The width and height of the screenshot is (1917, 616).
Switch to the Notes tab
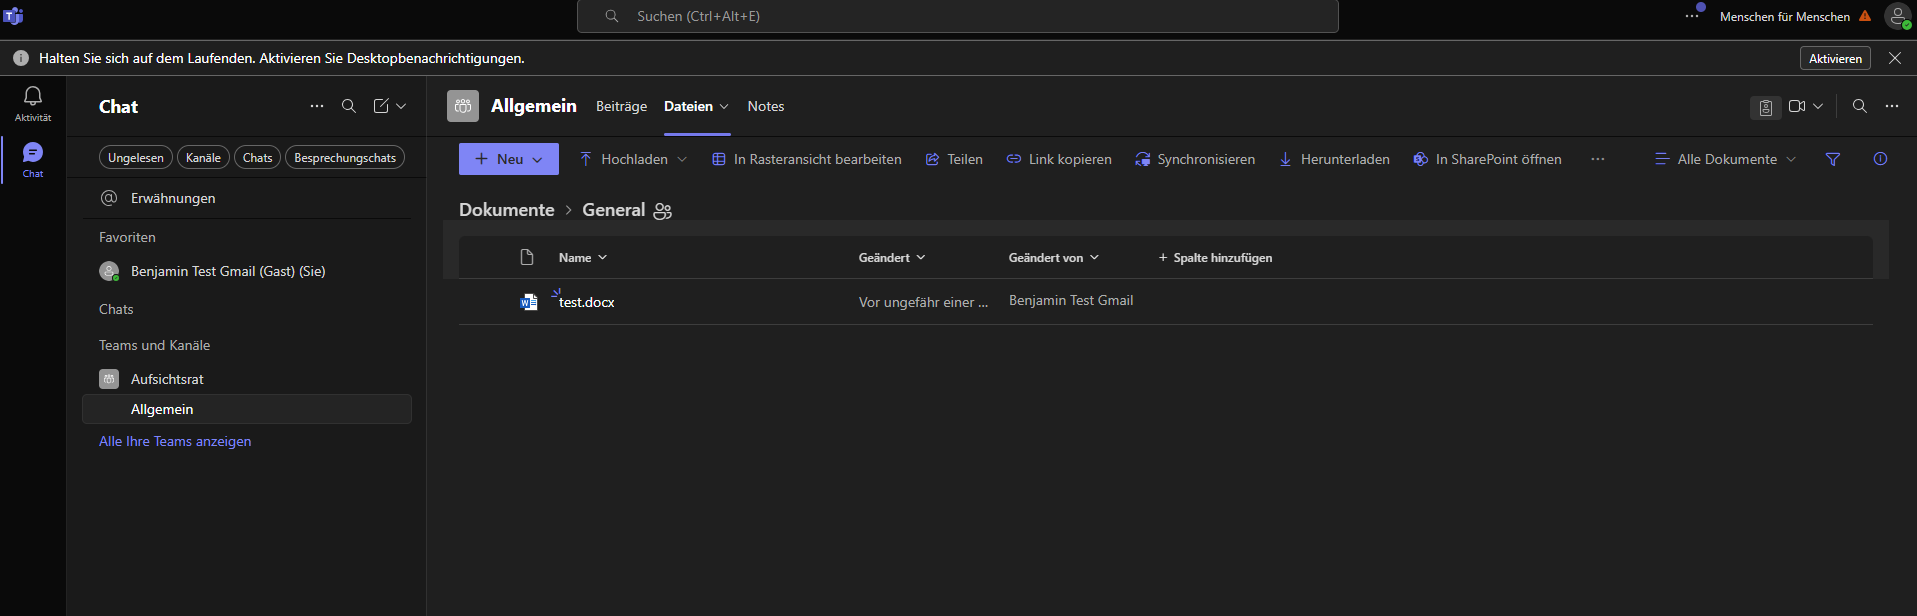pyautogui.click(x=765, y=106)
